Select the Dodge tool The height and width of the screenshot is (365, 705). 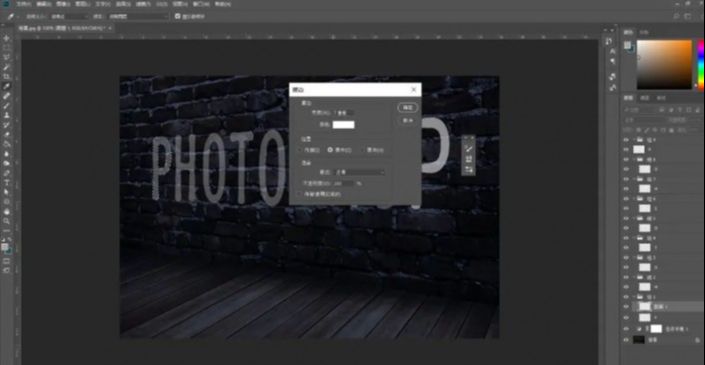[6, 163]
